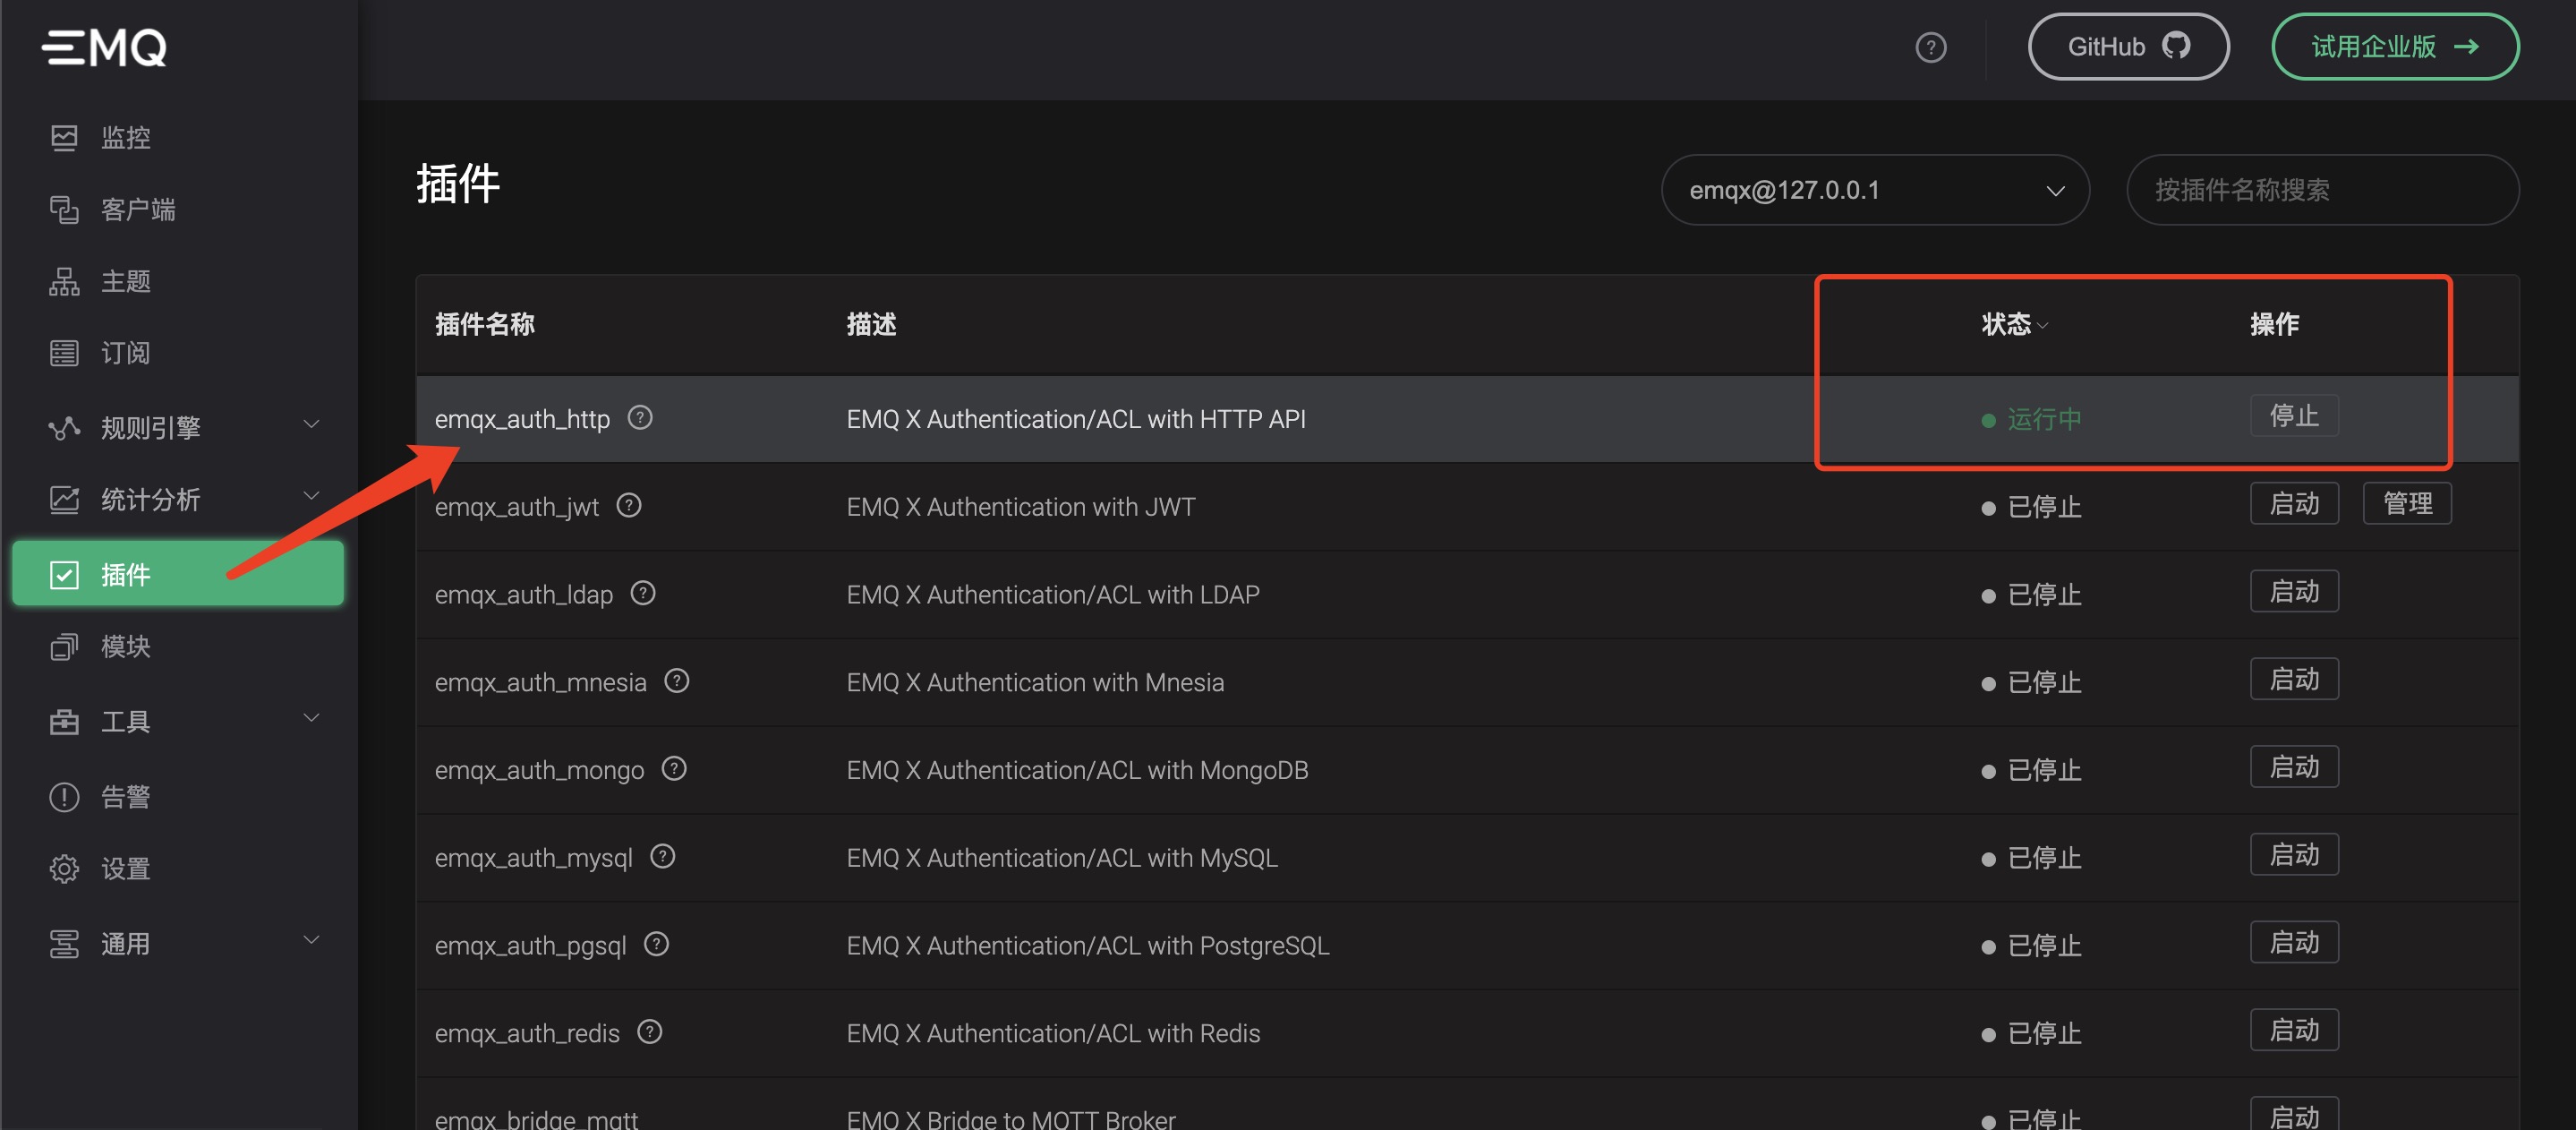This screenshot has width=2576, height=1130.
Task: Click the subscriptions (订阅) sidebar icon
Action: click(x=64, y=353)
